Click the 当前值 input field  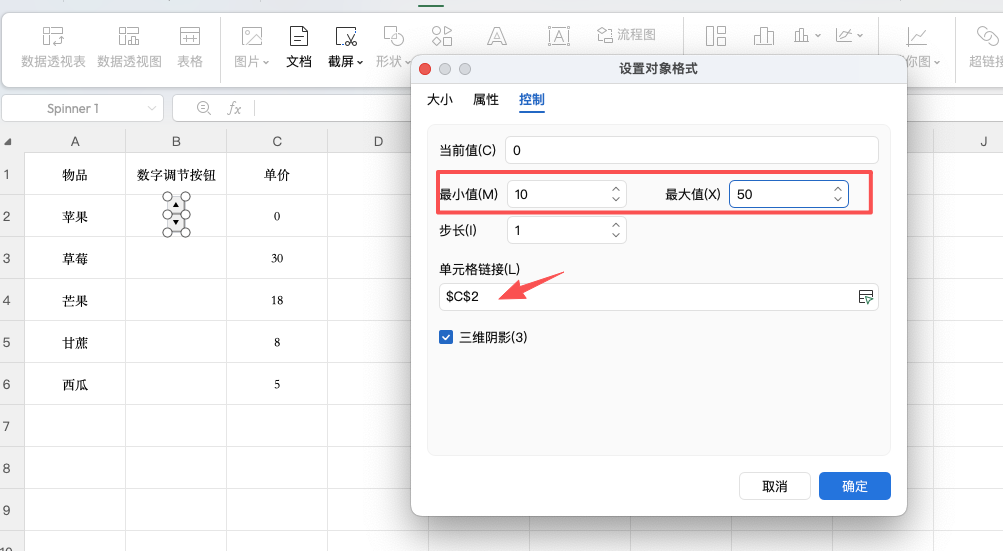(x=691, y=150)
